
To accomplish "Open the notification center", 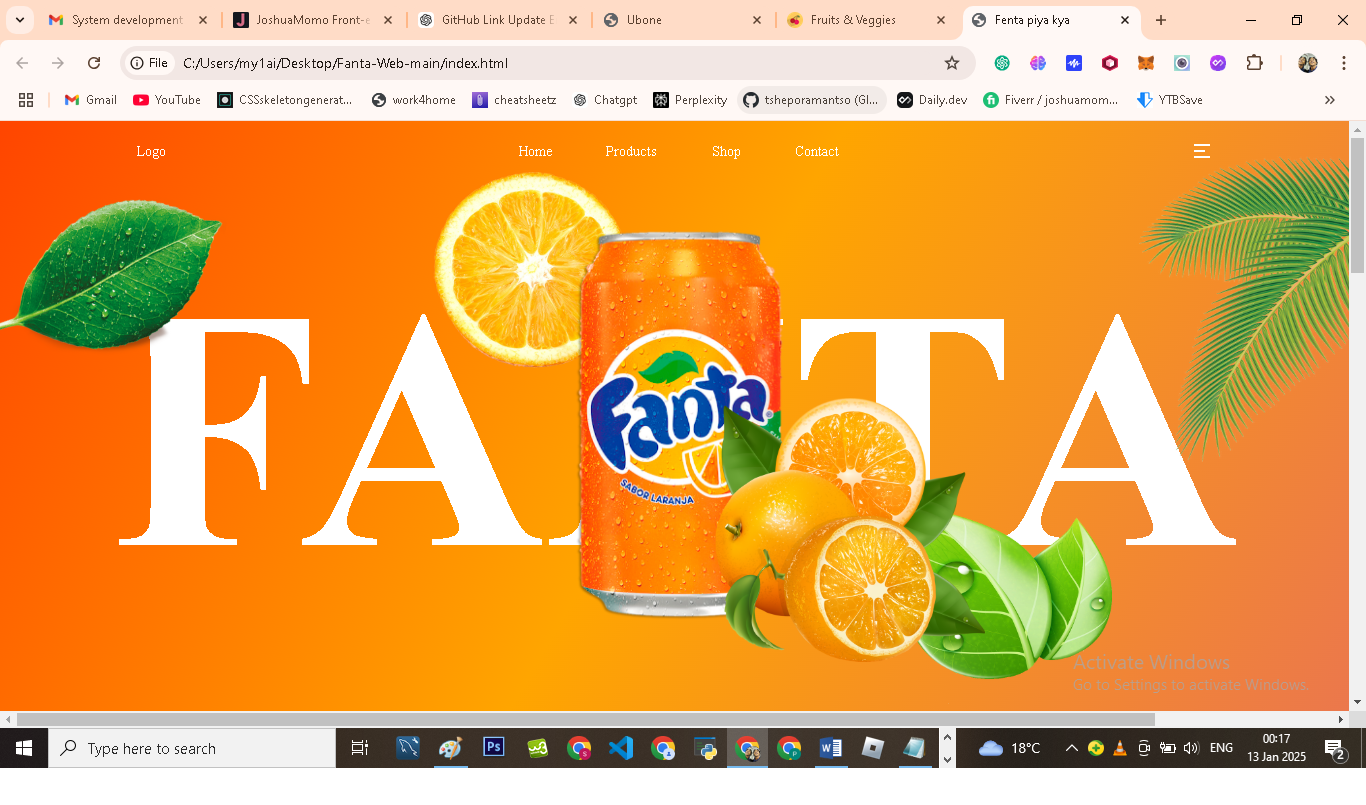I will tap(1334, 749).
